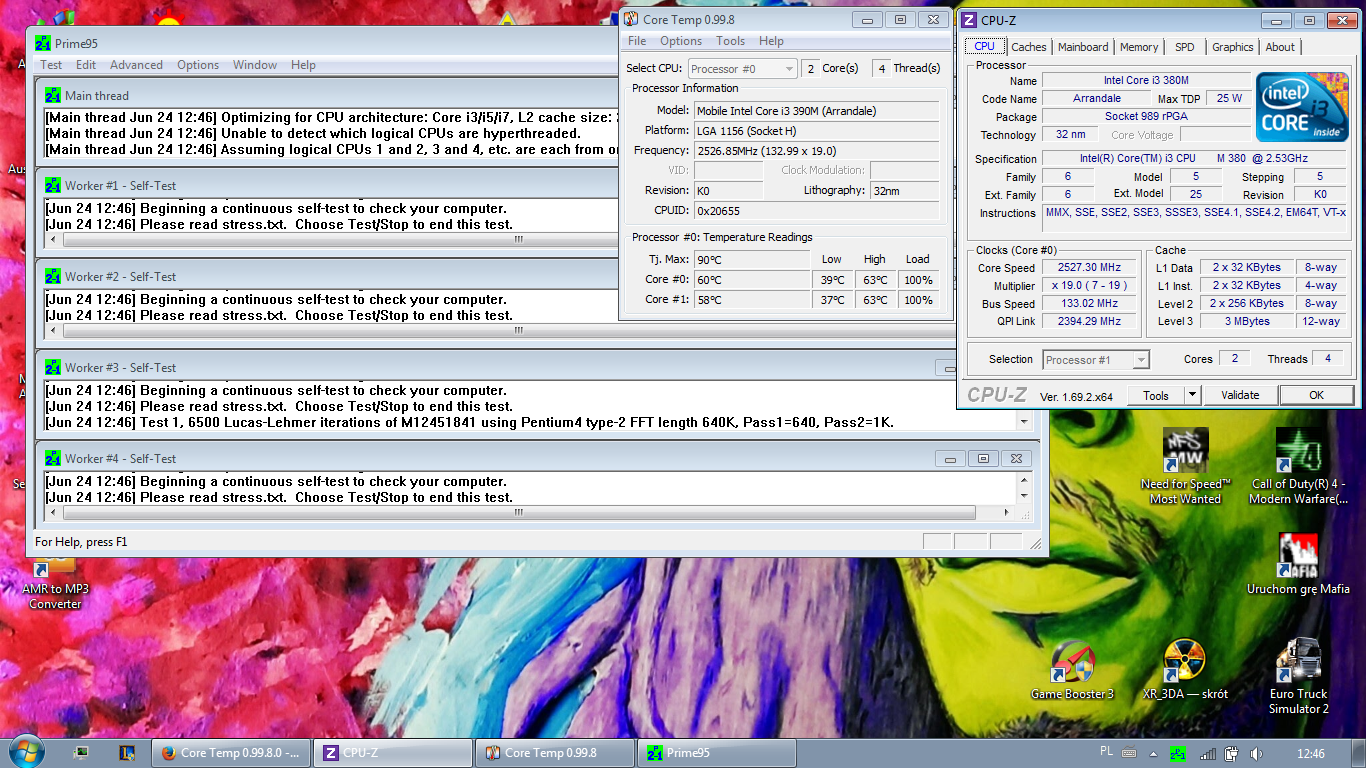The width and height of the screenshot is (1366, 768).
Task: Open the Tools menu in Core Temp
Action: click(x=730, y=41)
